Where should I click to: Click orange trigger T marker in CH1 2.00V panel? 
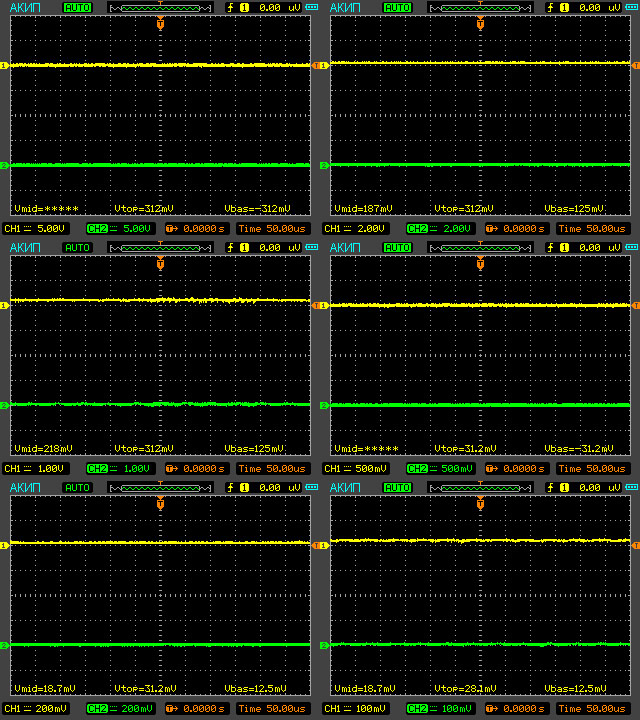click(x=480, y=23)
